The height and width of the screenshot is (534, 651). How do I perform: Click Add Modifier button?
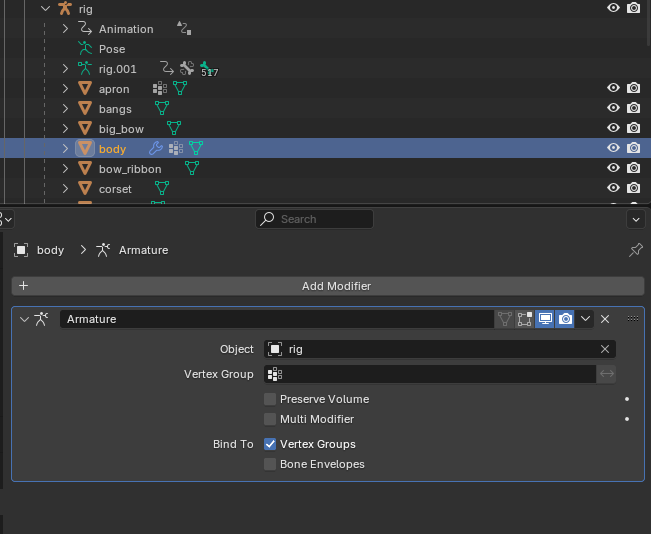328,286
